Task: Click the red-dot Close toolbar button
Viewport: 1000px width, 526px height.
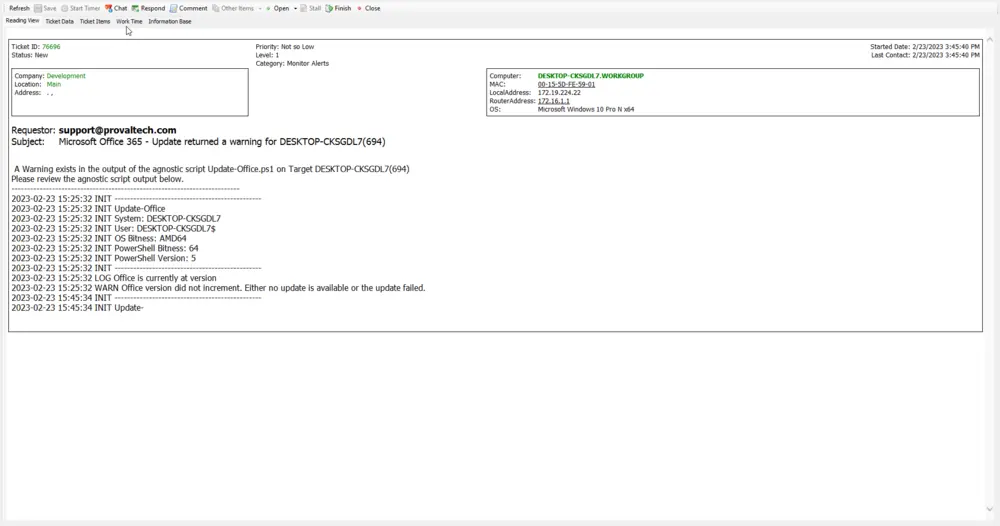Action: pyautogui.click(x=369, y=8)
